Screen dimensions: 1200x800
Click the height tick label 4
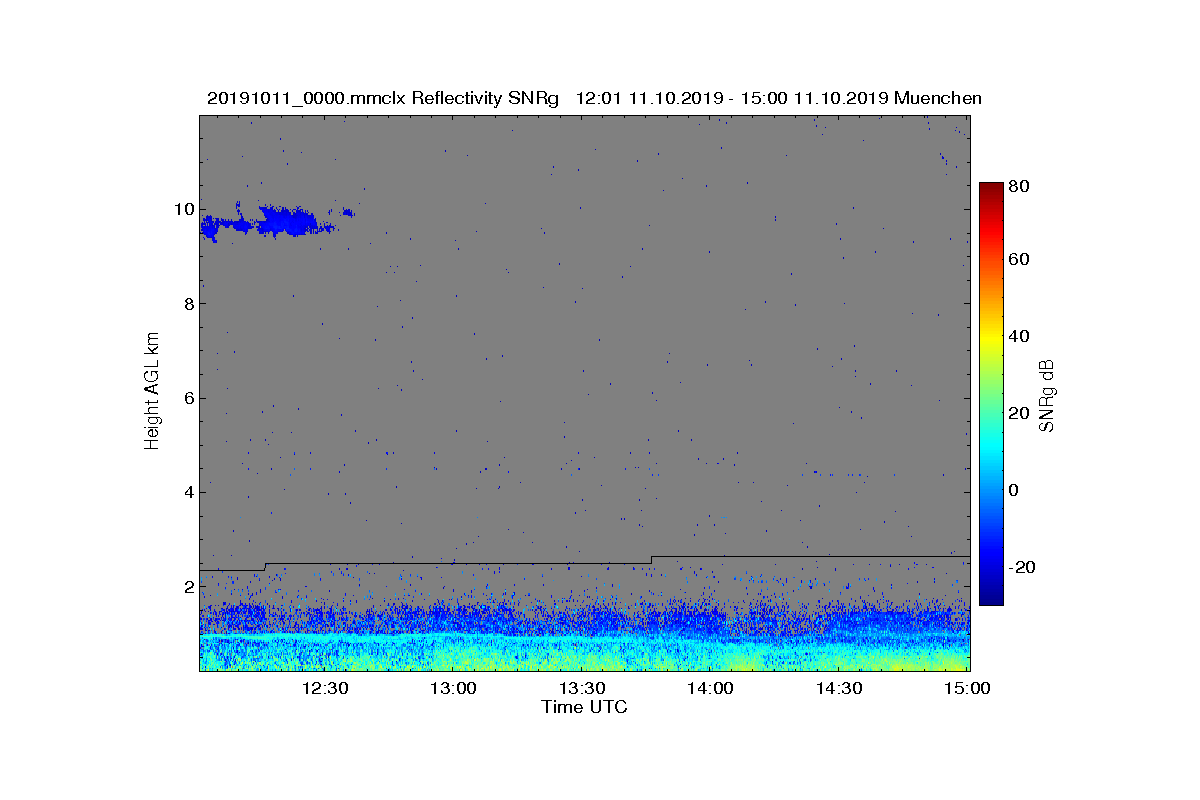coord(188,492)
